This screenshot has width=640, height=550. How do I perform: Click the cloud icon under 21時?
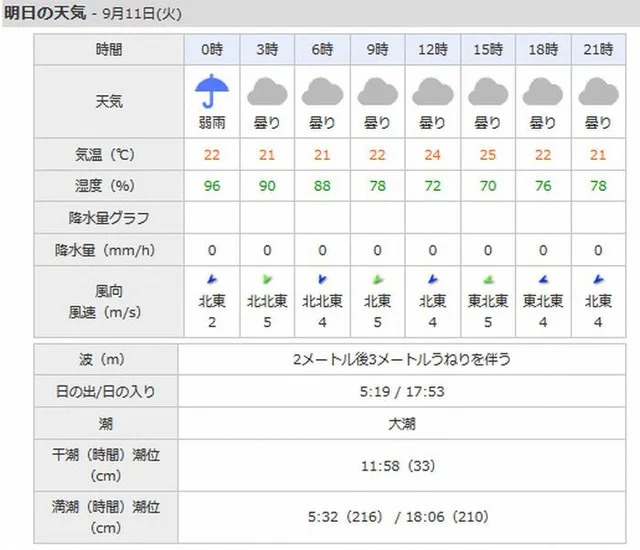598,91
